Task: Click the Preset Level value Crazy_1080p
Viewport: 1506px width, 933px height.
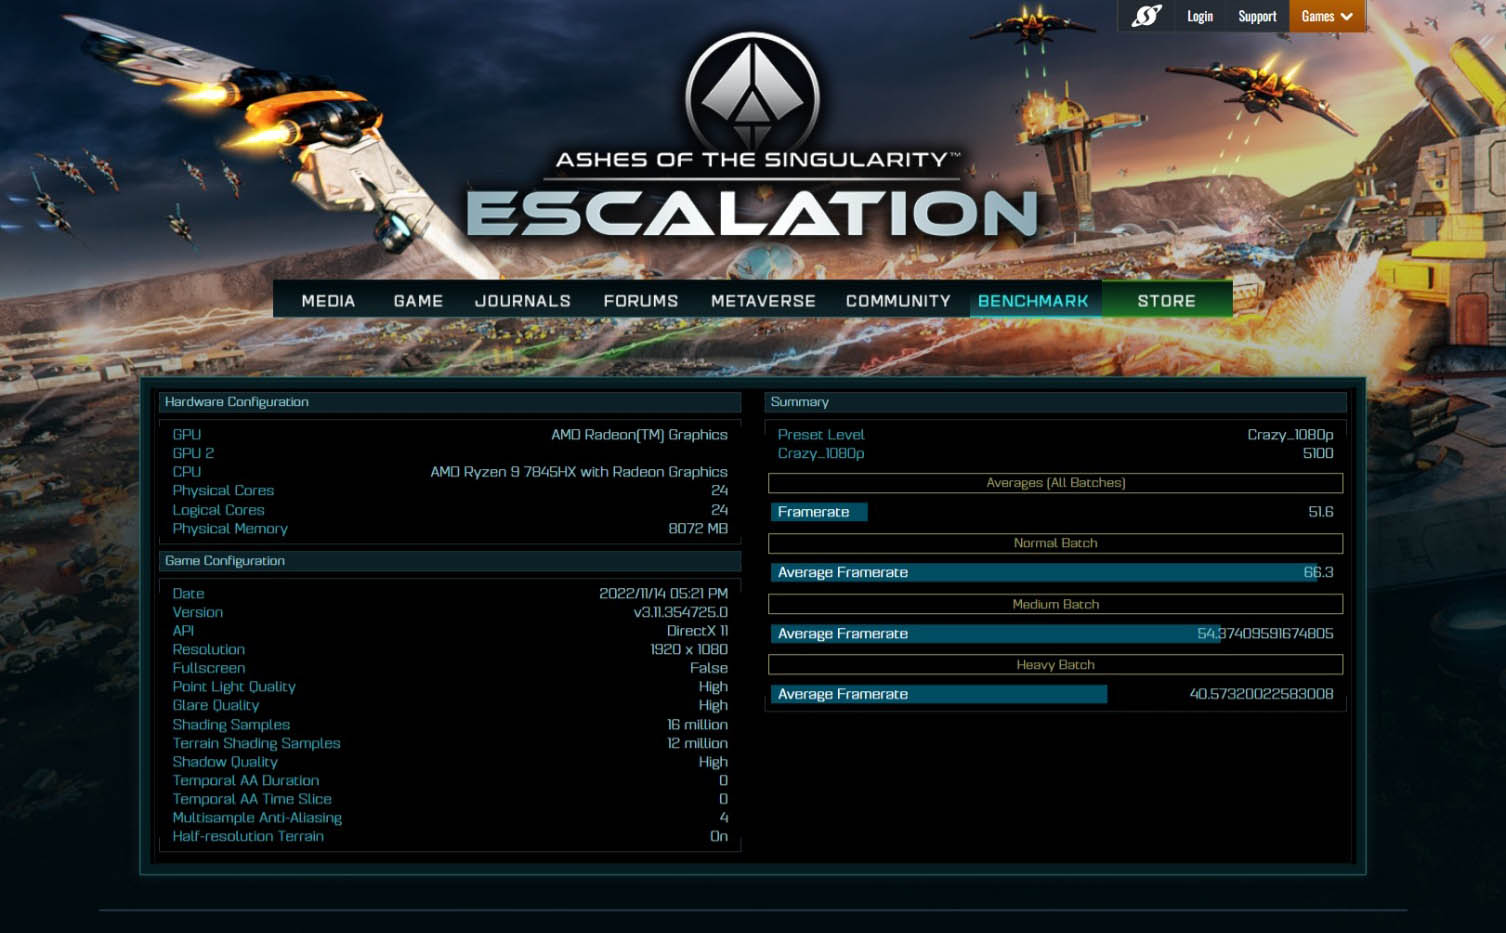Action: 1290,434
